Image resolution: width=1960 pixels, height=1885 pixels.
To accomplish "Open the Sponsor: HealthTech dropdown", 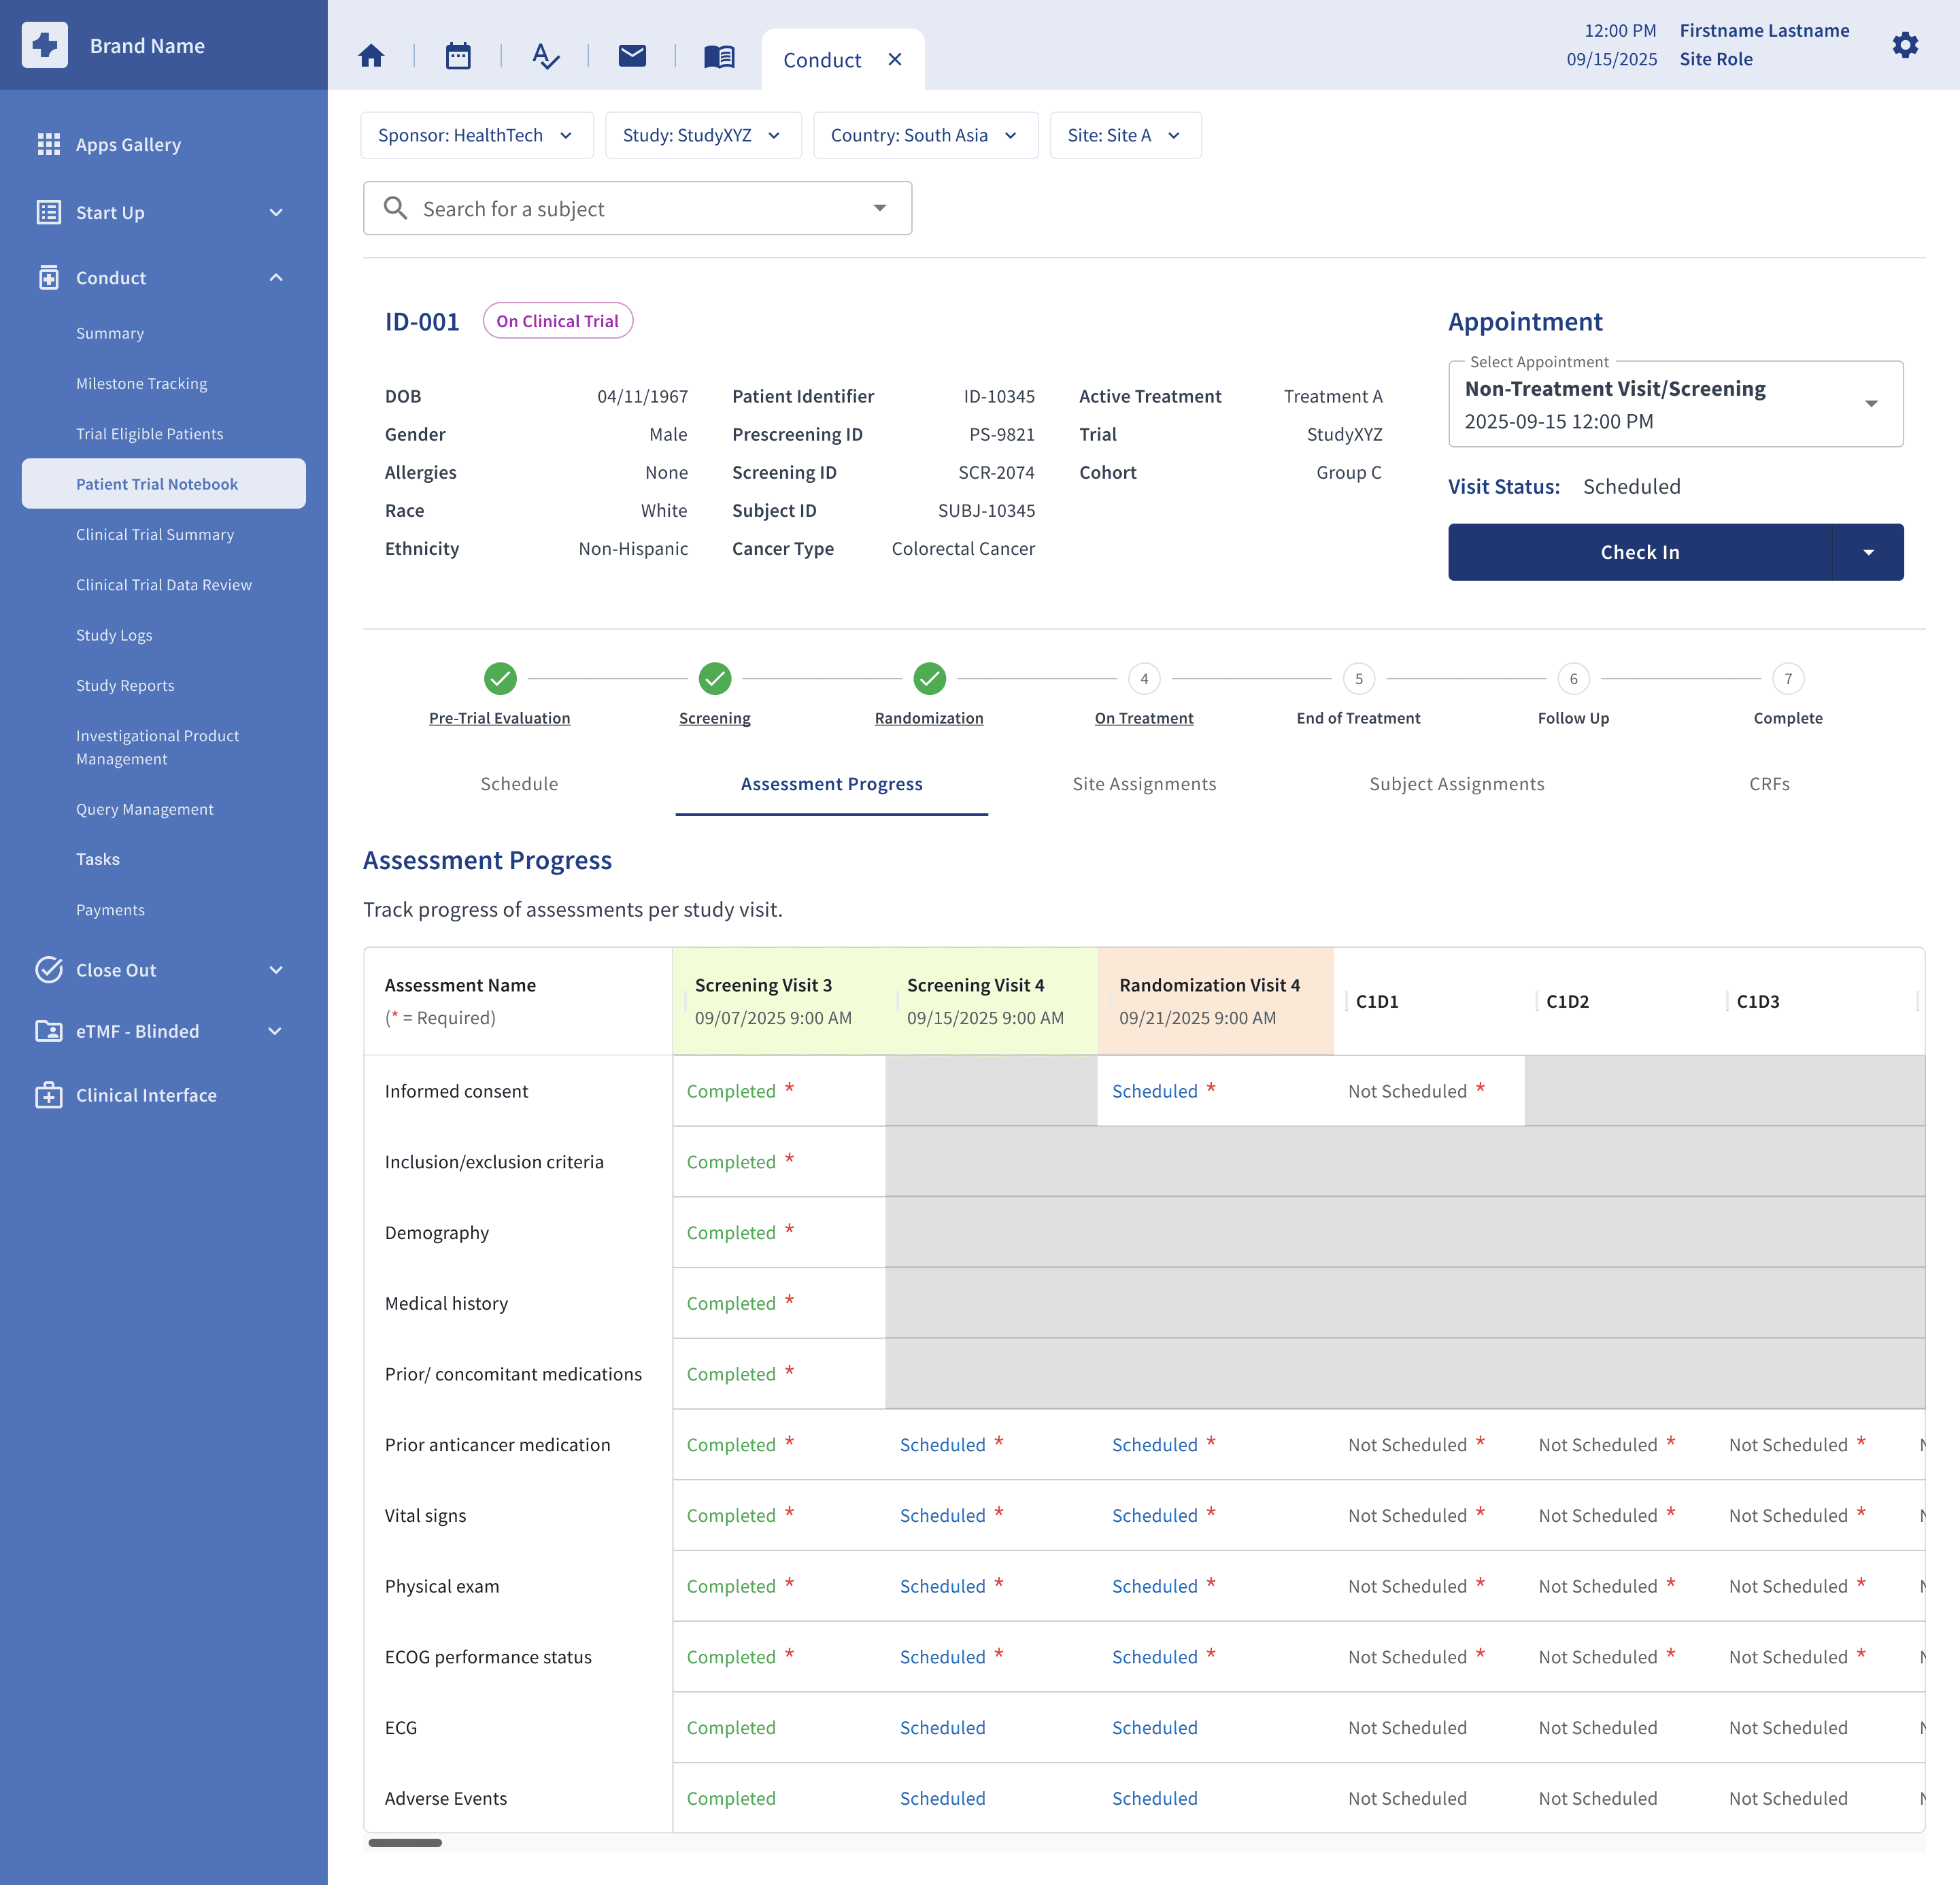I will pos(477,135).
